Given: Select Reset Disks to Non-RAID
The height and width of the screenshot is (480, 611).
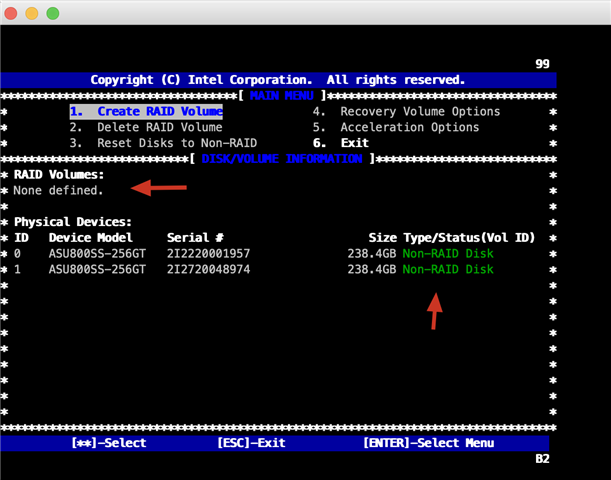Looking at the screenshot, I should 163,143.
